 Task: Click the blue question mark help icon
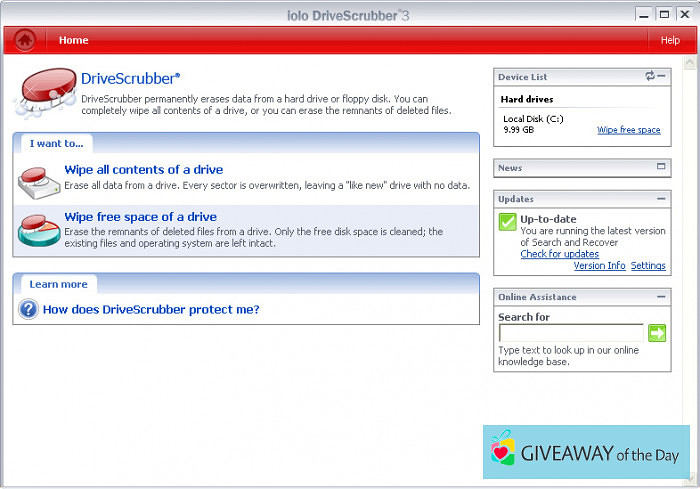tap(29, 310)
